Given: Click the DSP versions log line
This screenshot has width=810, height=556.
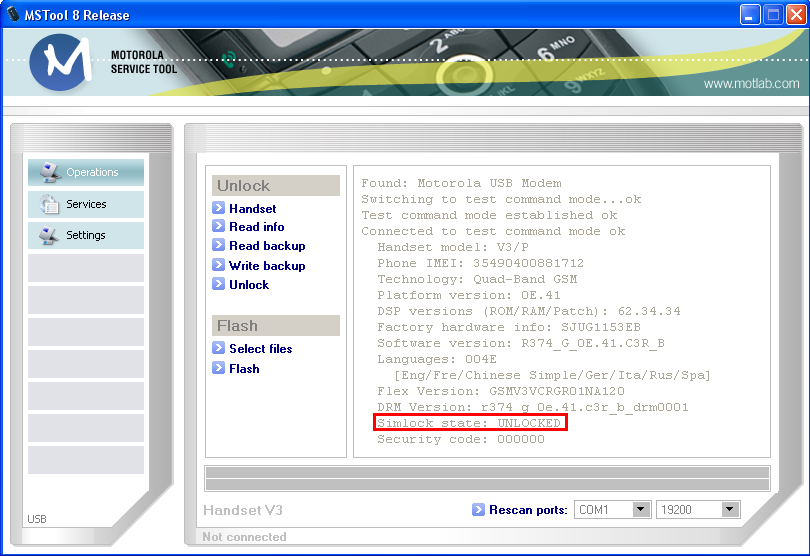Looking at the screenshot, I should click(528, 311).
